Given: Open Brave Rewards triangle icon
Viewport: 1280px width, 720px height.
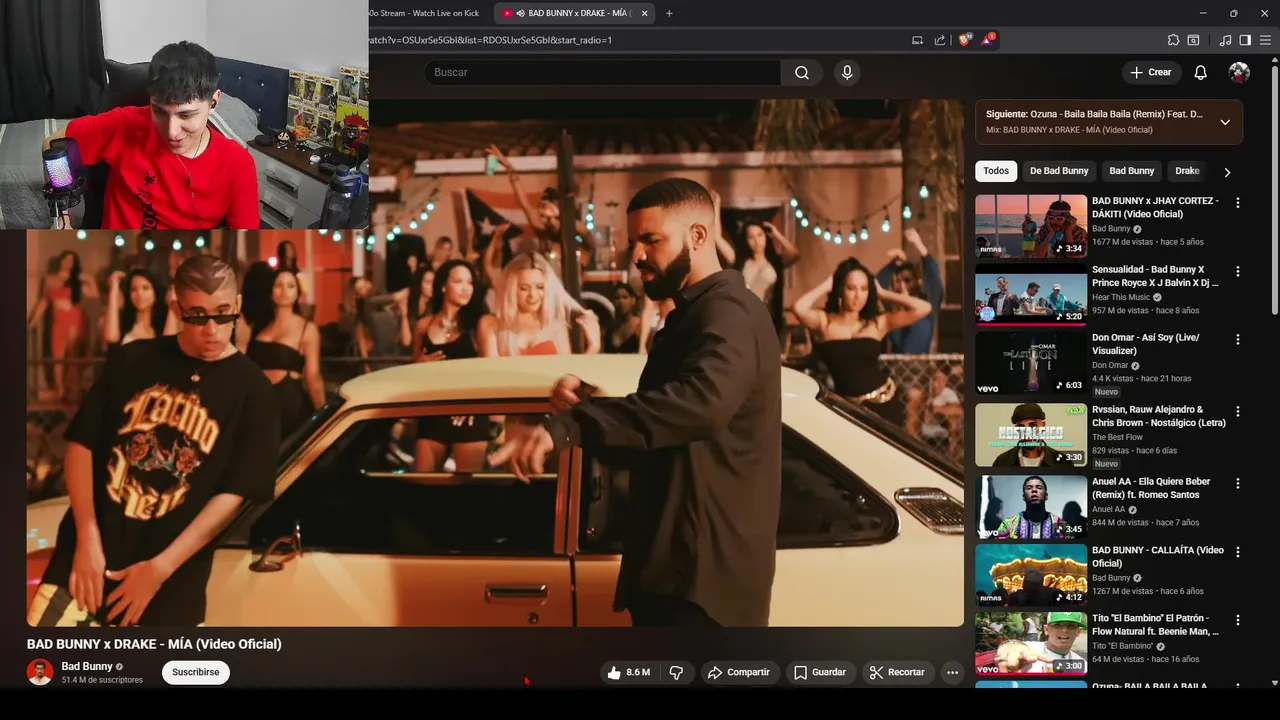Looking at the screenshot, I should point(988,40).
